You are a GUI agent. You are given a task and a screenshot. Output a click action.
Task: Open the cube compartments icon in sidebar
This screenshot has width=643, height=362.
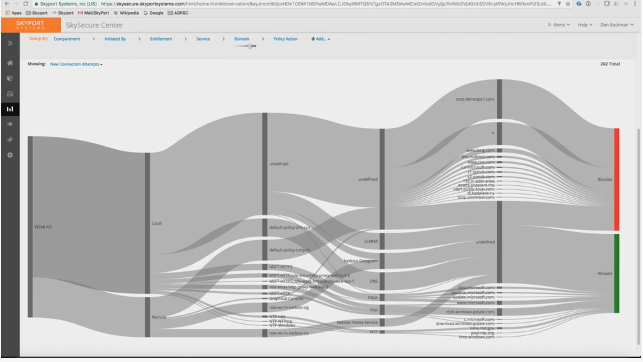(10, 78)
